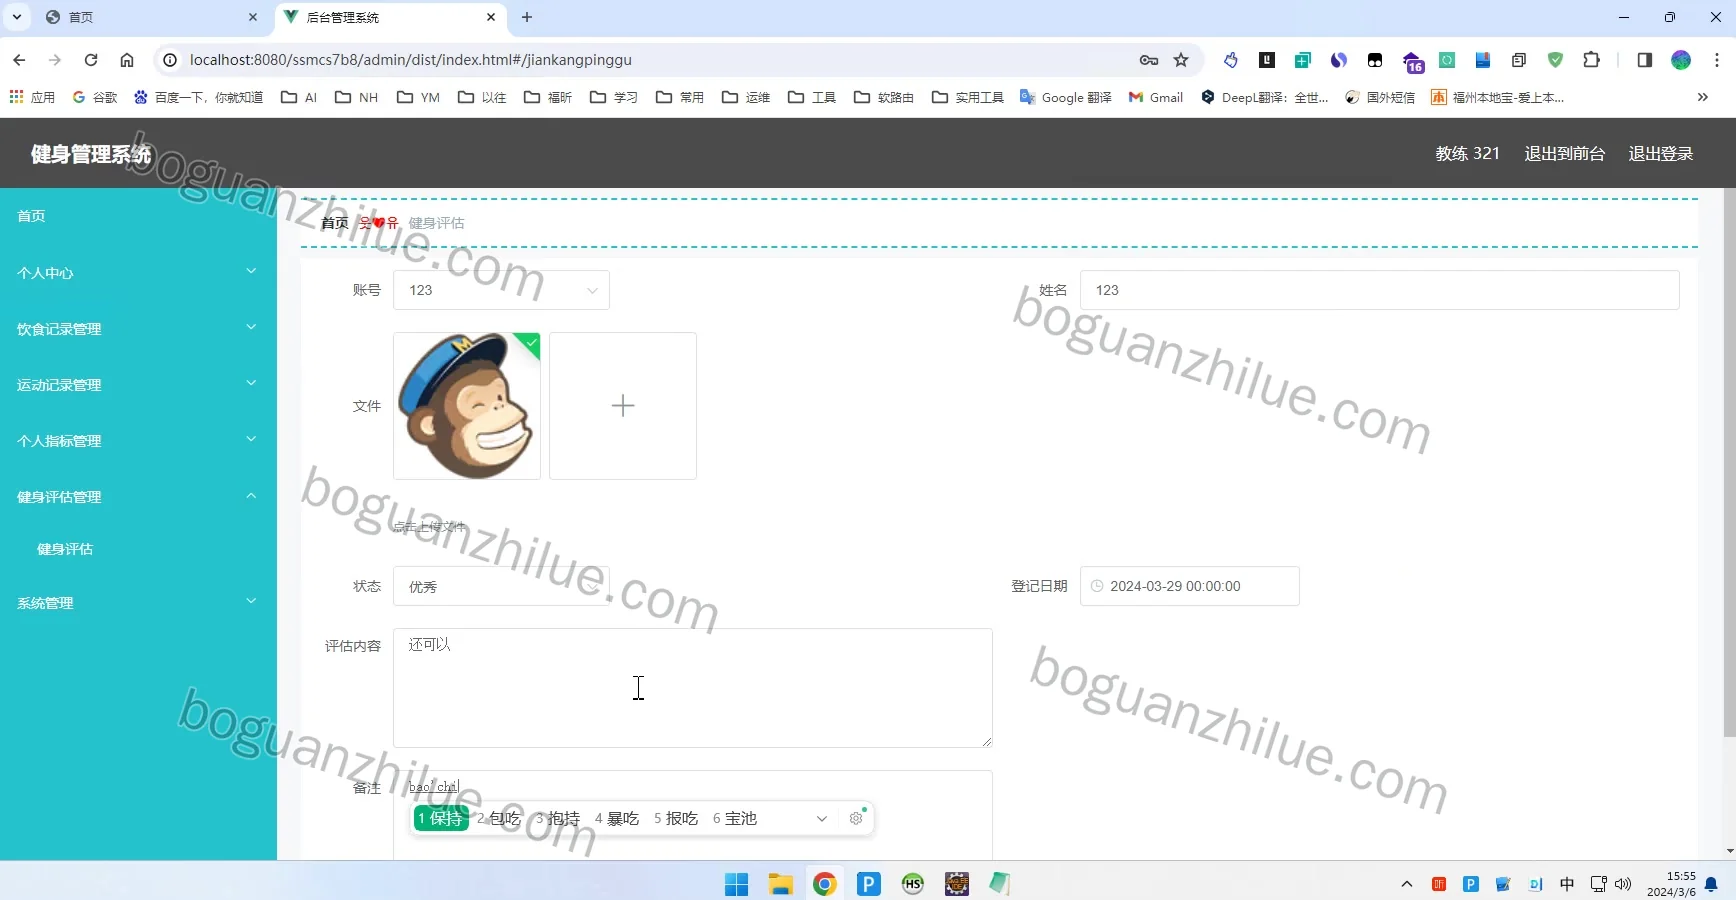Show more bookmarks with the overflow chevron

click(1703, 97)
